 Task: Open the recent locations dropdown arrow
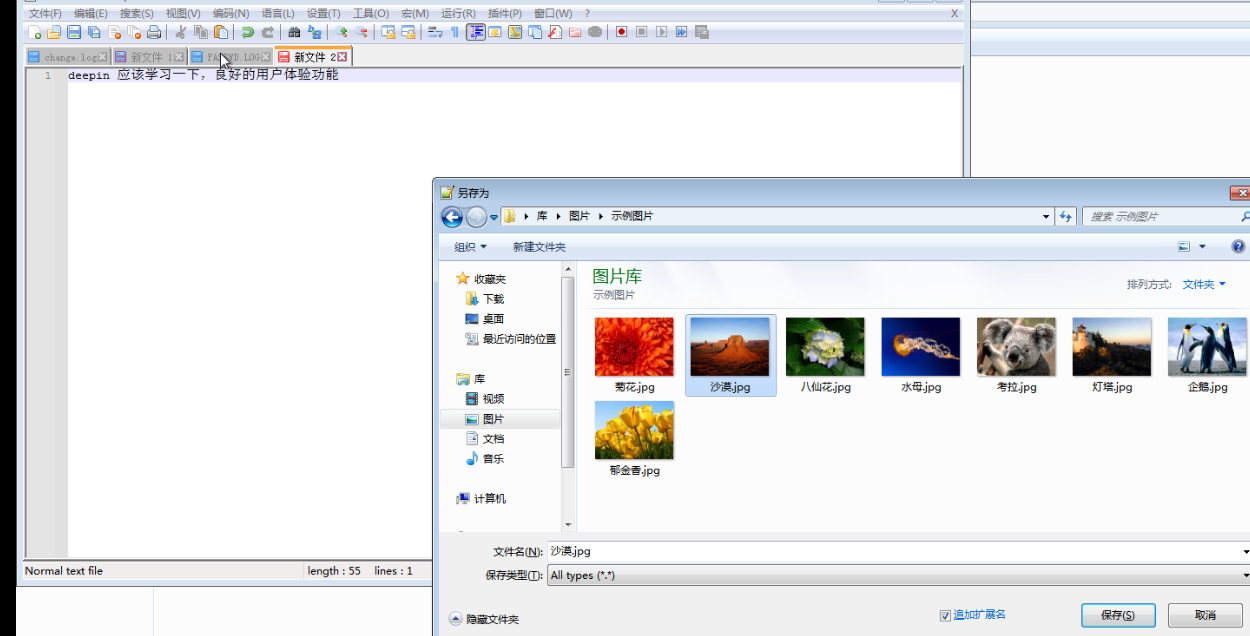[x=494, y=217]
